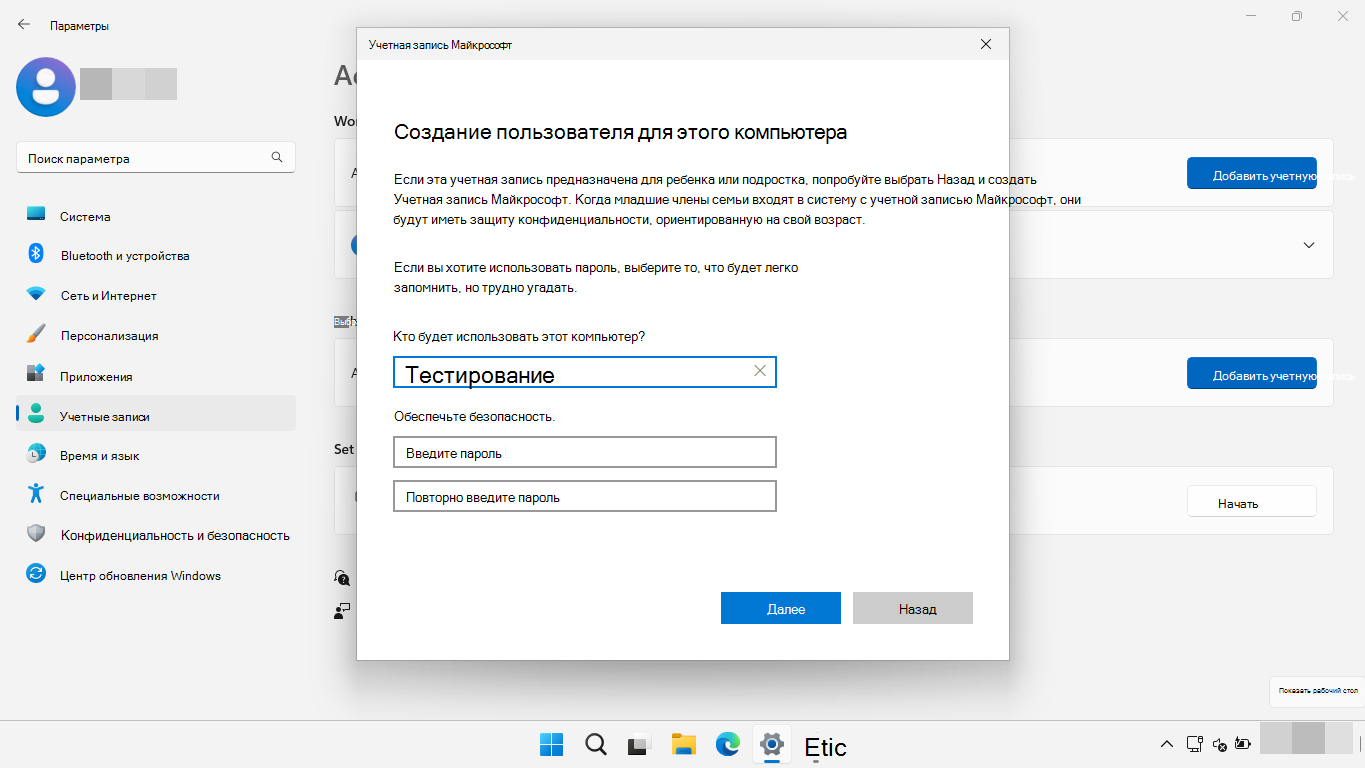Click the Повторно введите пароль field
Image resolution: width=1365 pixels, height=768 pixels.
pyautogui.click(x=585, y=496)
